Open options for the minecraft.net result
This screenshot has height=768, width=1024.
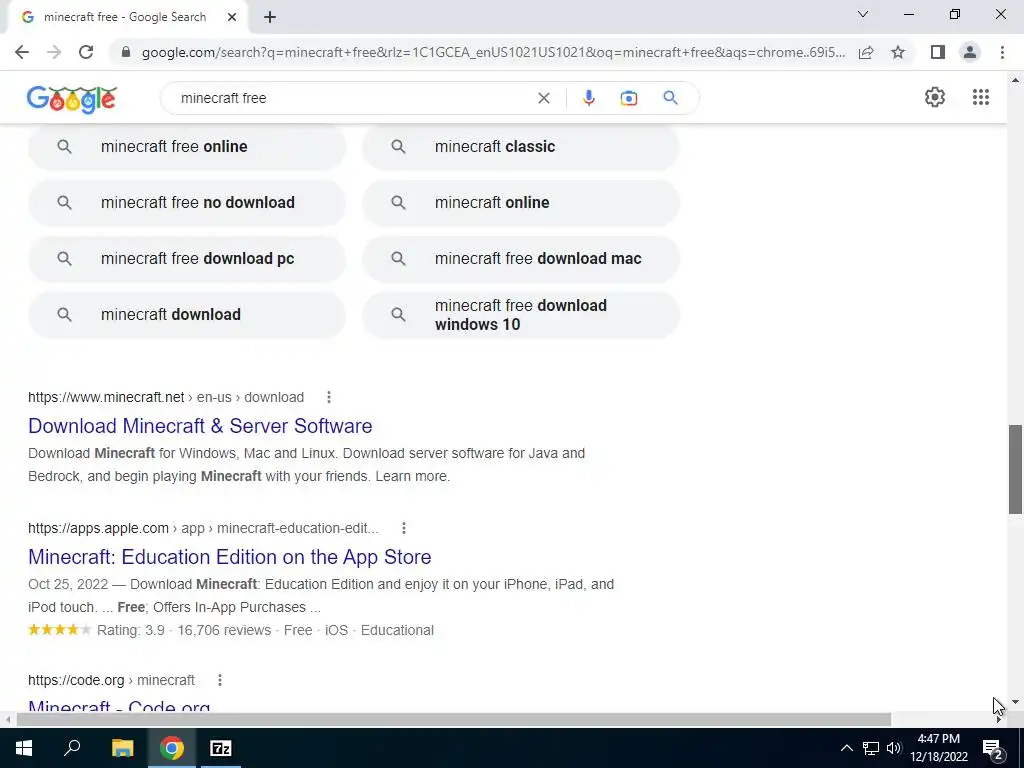328,397
